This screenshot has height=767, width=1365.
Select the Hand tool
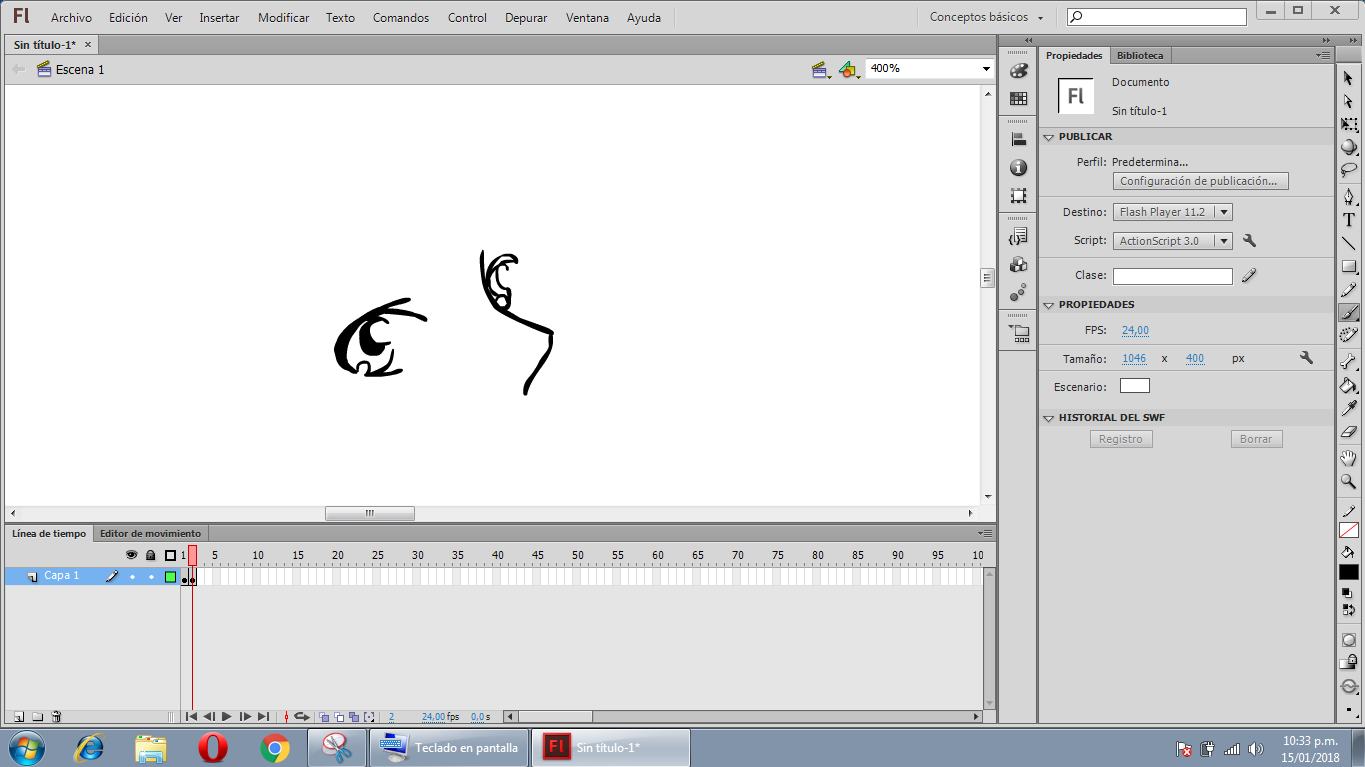click(x=1349, y=458)
